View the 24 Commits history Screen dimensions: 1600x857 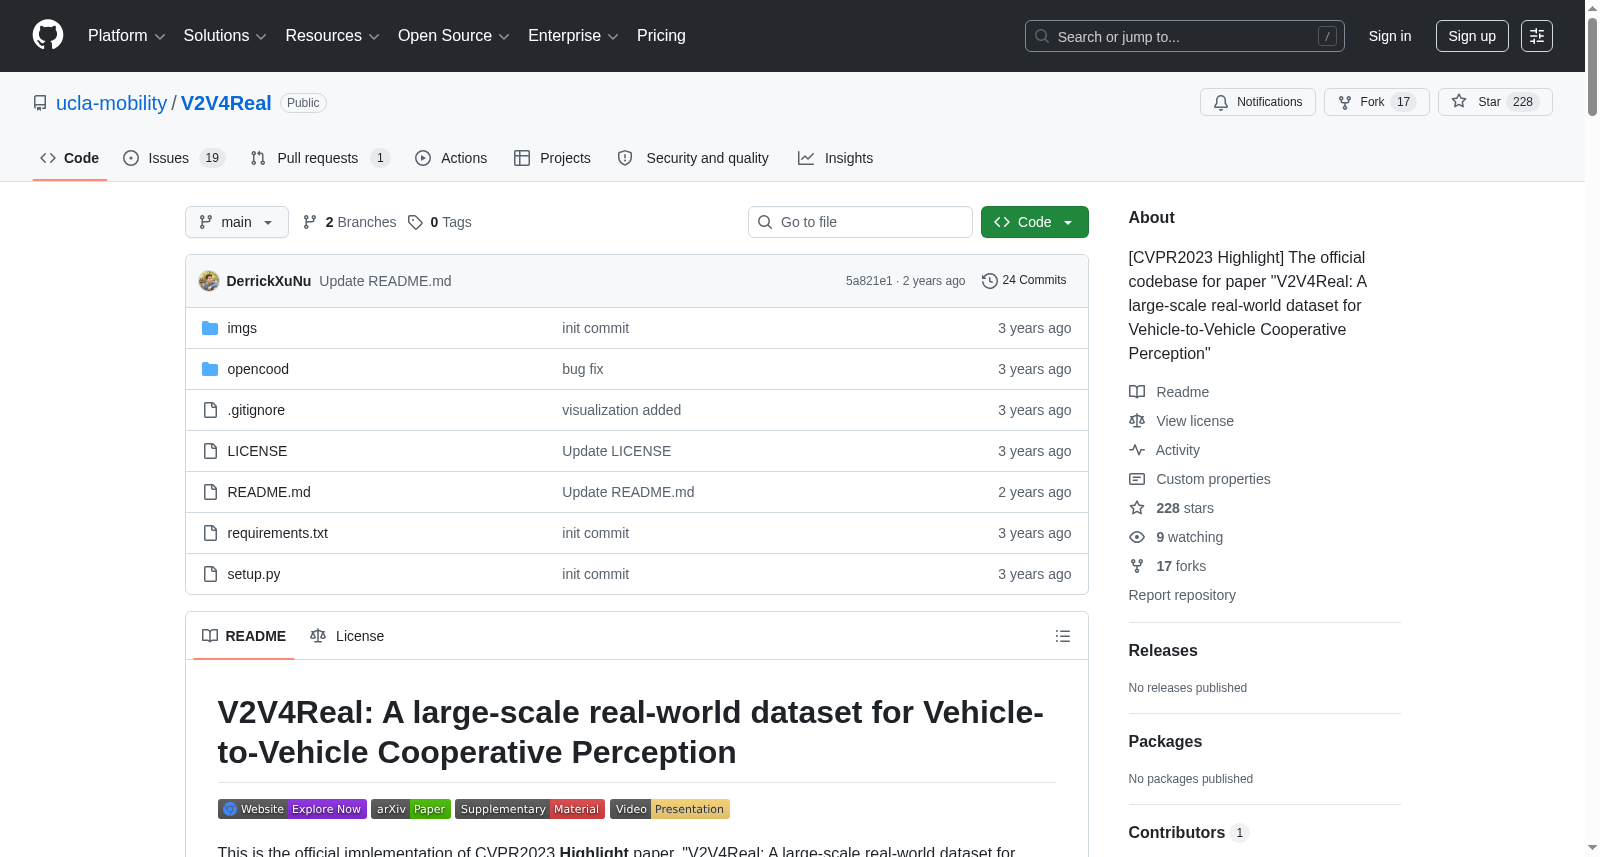tap(1024, 281)
